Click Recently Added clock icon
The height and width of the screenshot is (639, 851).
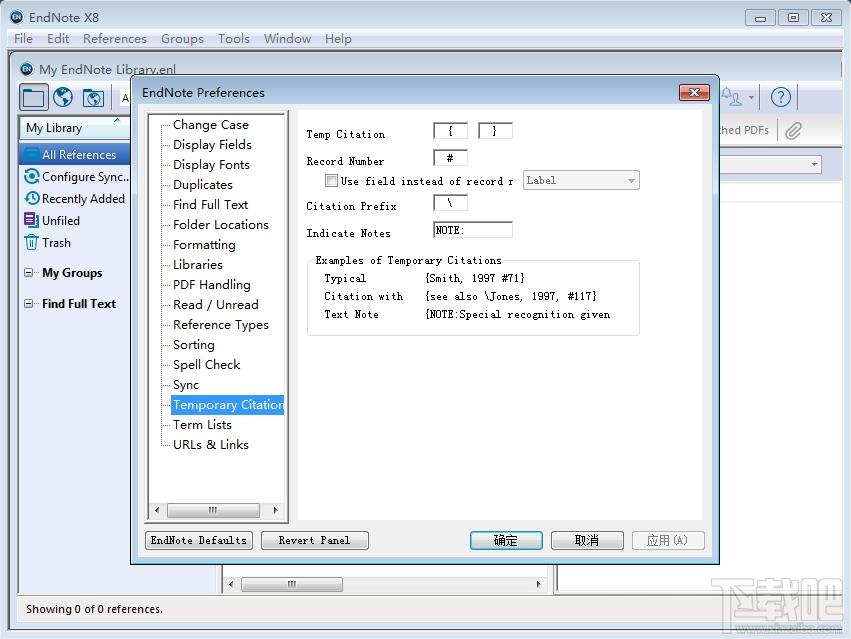pos(31,199)
